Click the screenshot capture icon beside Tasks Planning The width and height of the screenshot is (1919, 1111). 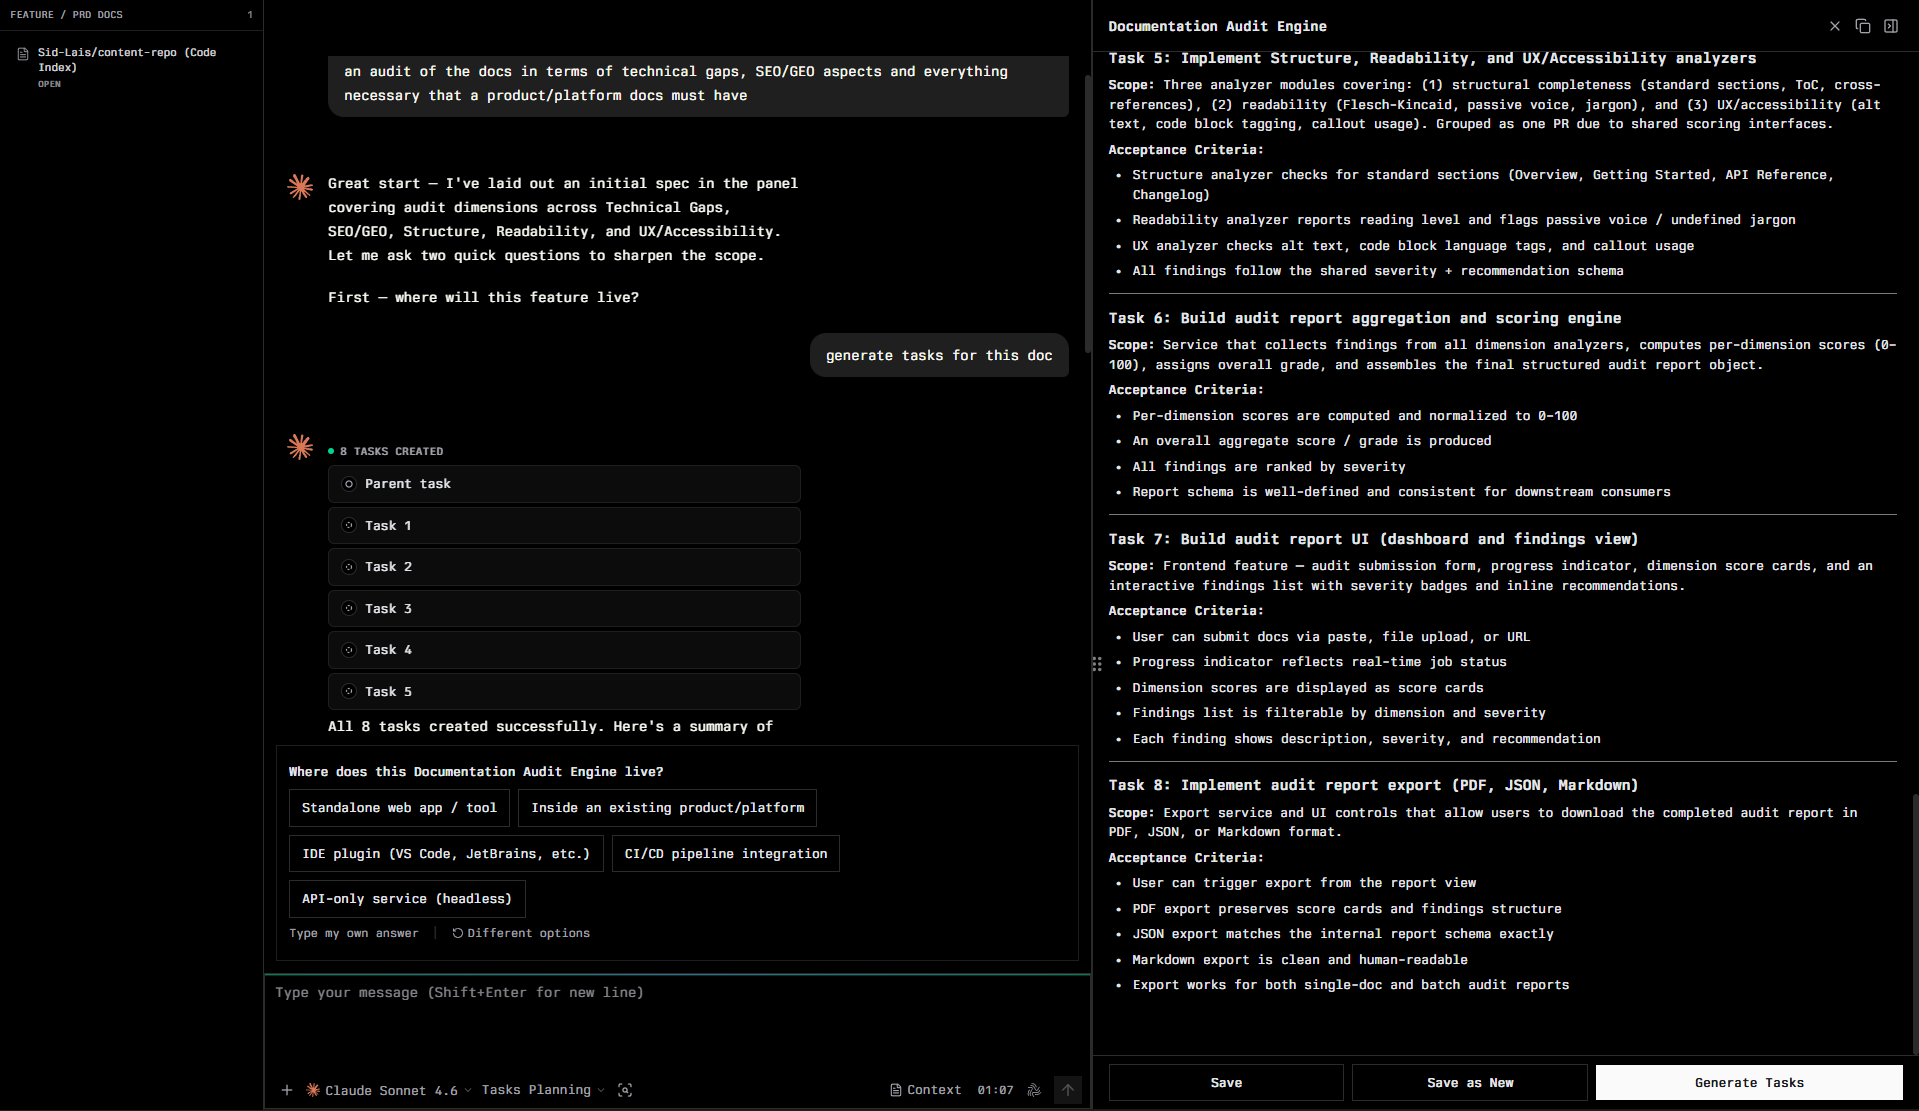(x=625, y=1090)
